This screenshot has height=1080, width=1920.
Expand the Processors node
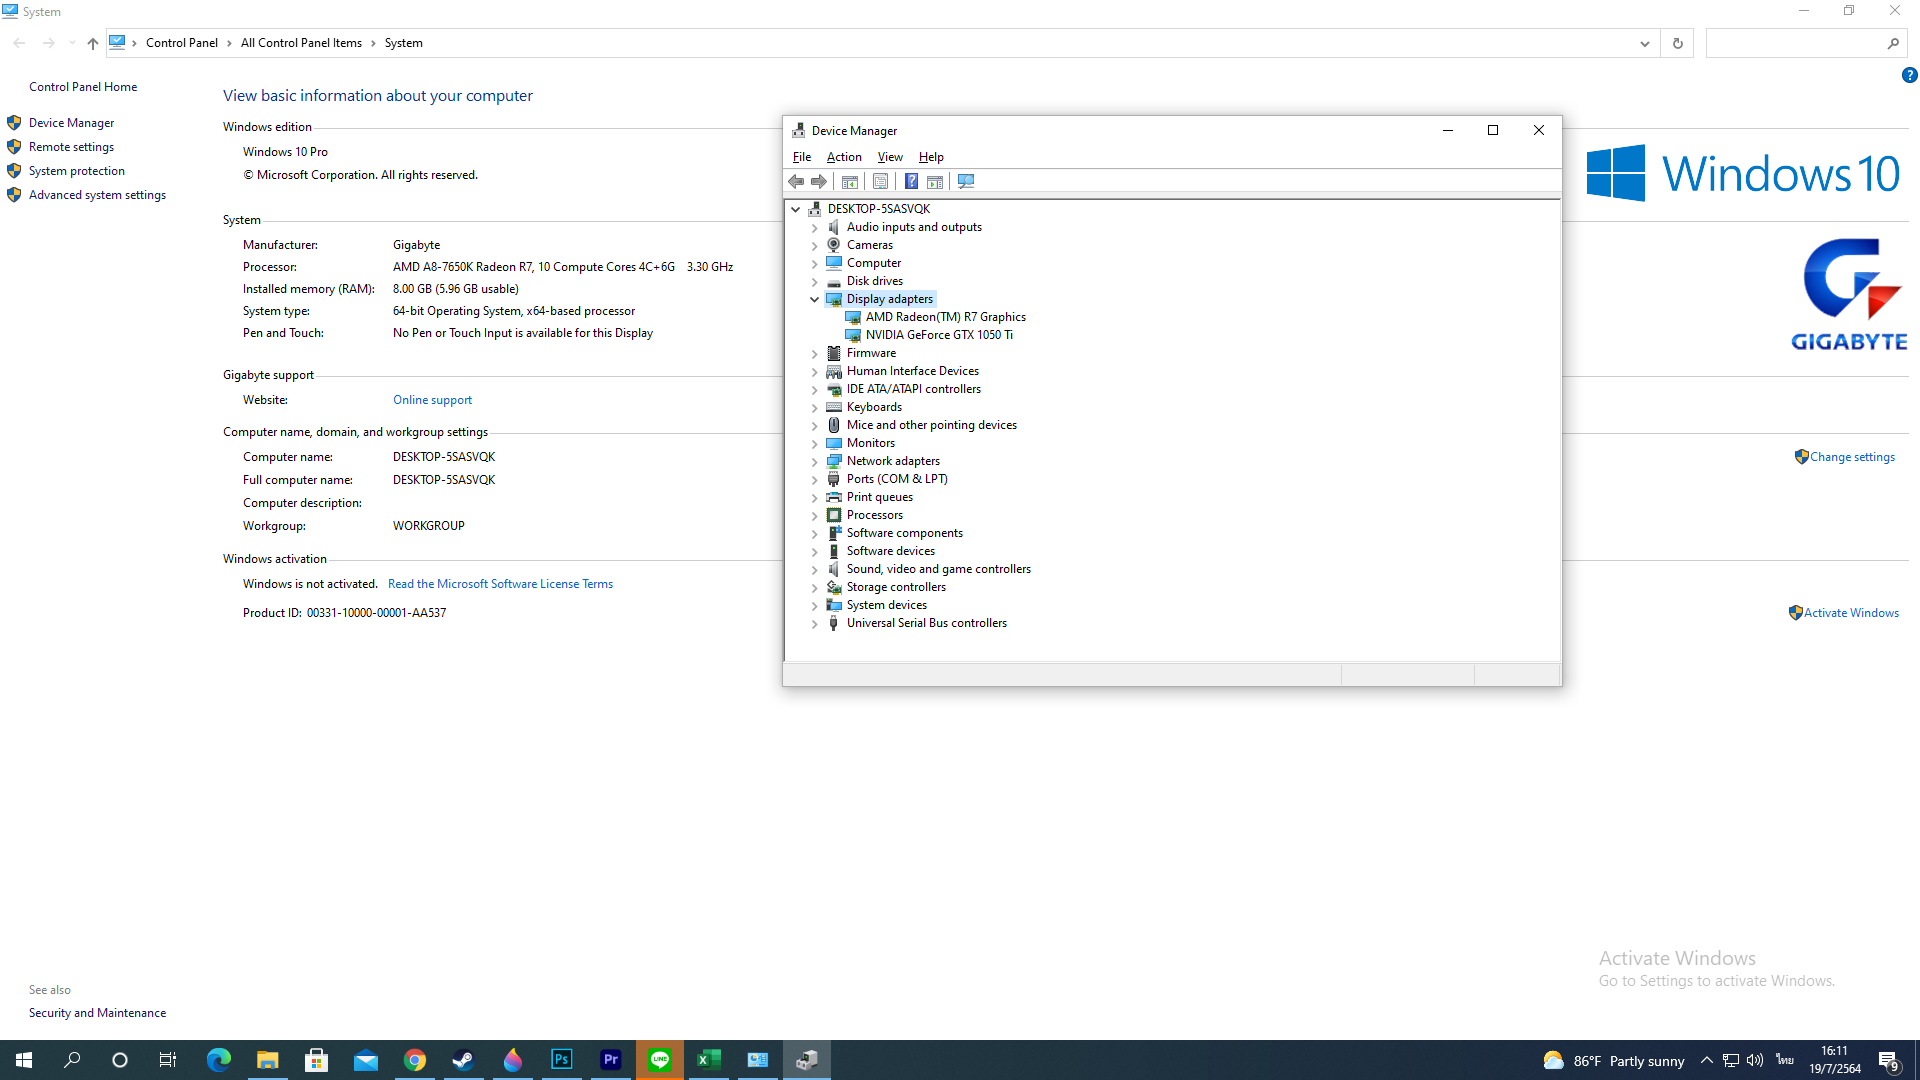coord(815,515)
